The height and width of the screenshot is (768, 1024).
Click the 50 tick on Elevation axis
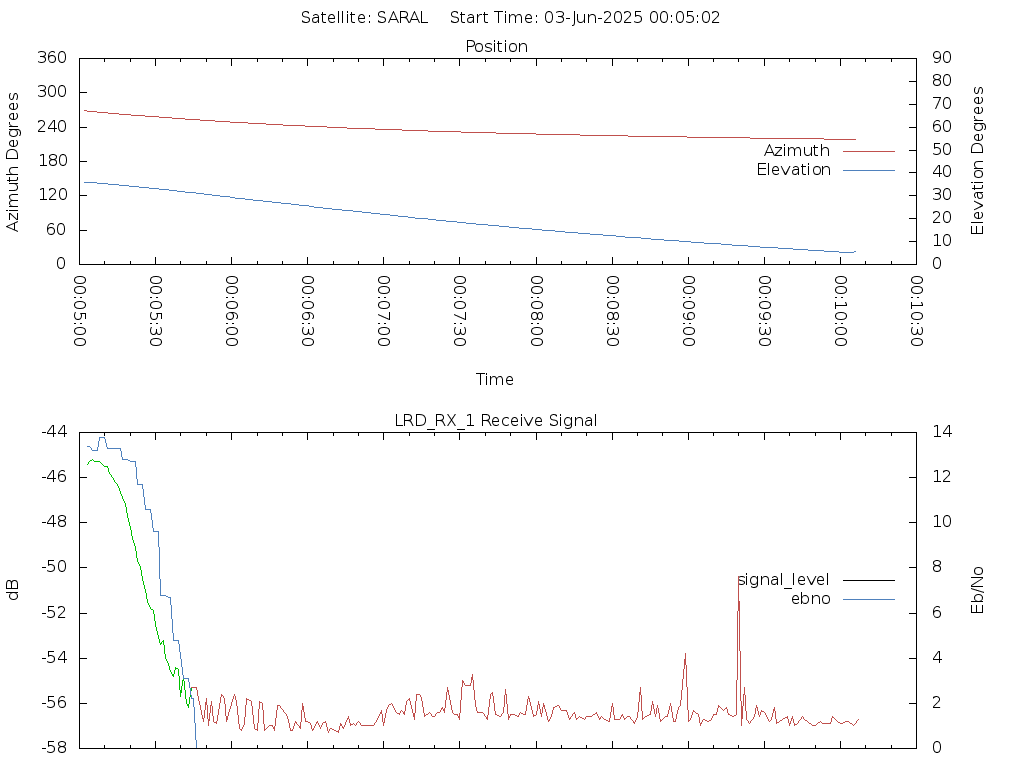point(942,150)
